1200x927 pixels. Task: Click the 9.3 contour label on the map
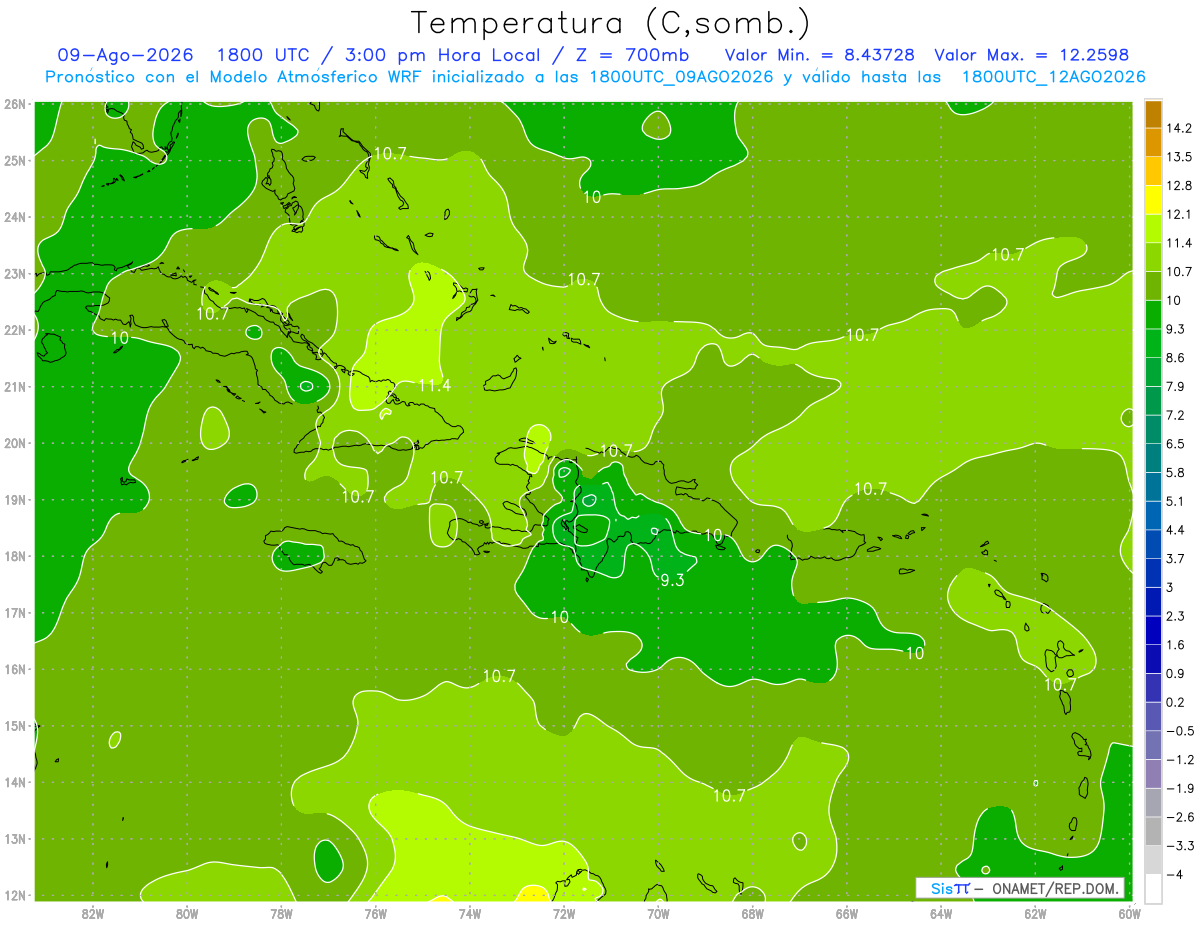pos(672,579)
